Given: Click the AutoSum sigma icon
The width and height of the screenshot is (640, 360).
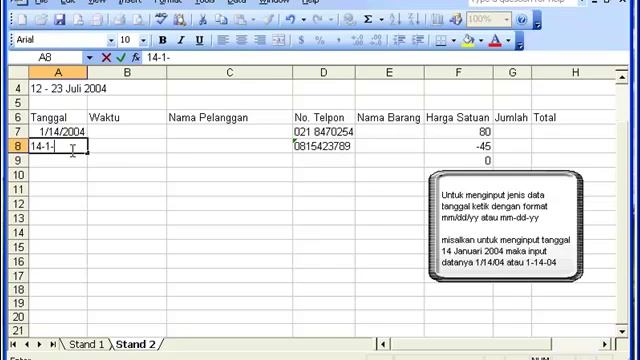Looking at the screenshot, I should tap(368, 19).
